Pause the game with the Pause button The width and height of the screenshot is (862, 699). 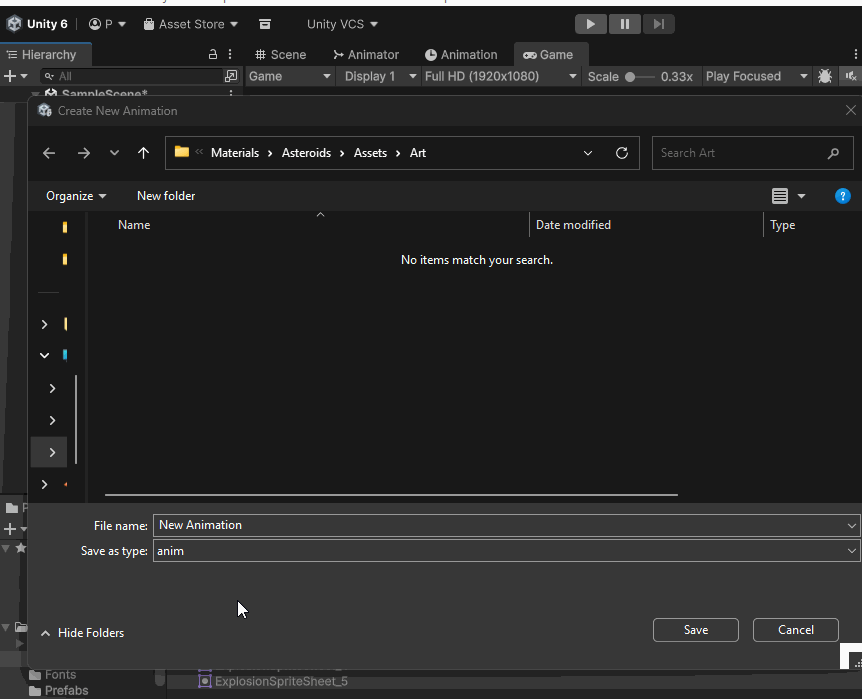(625, 24)
